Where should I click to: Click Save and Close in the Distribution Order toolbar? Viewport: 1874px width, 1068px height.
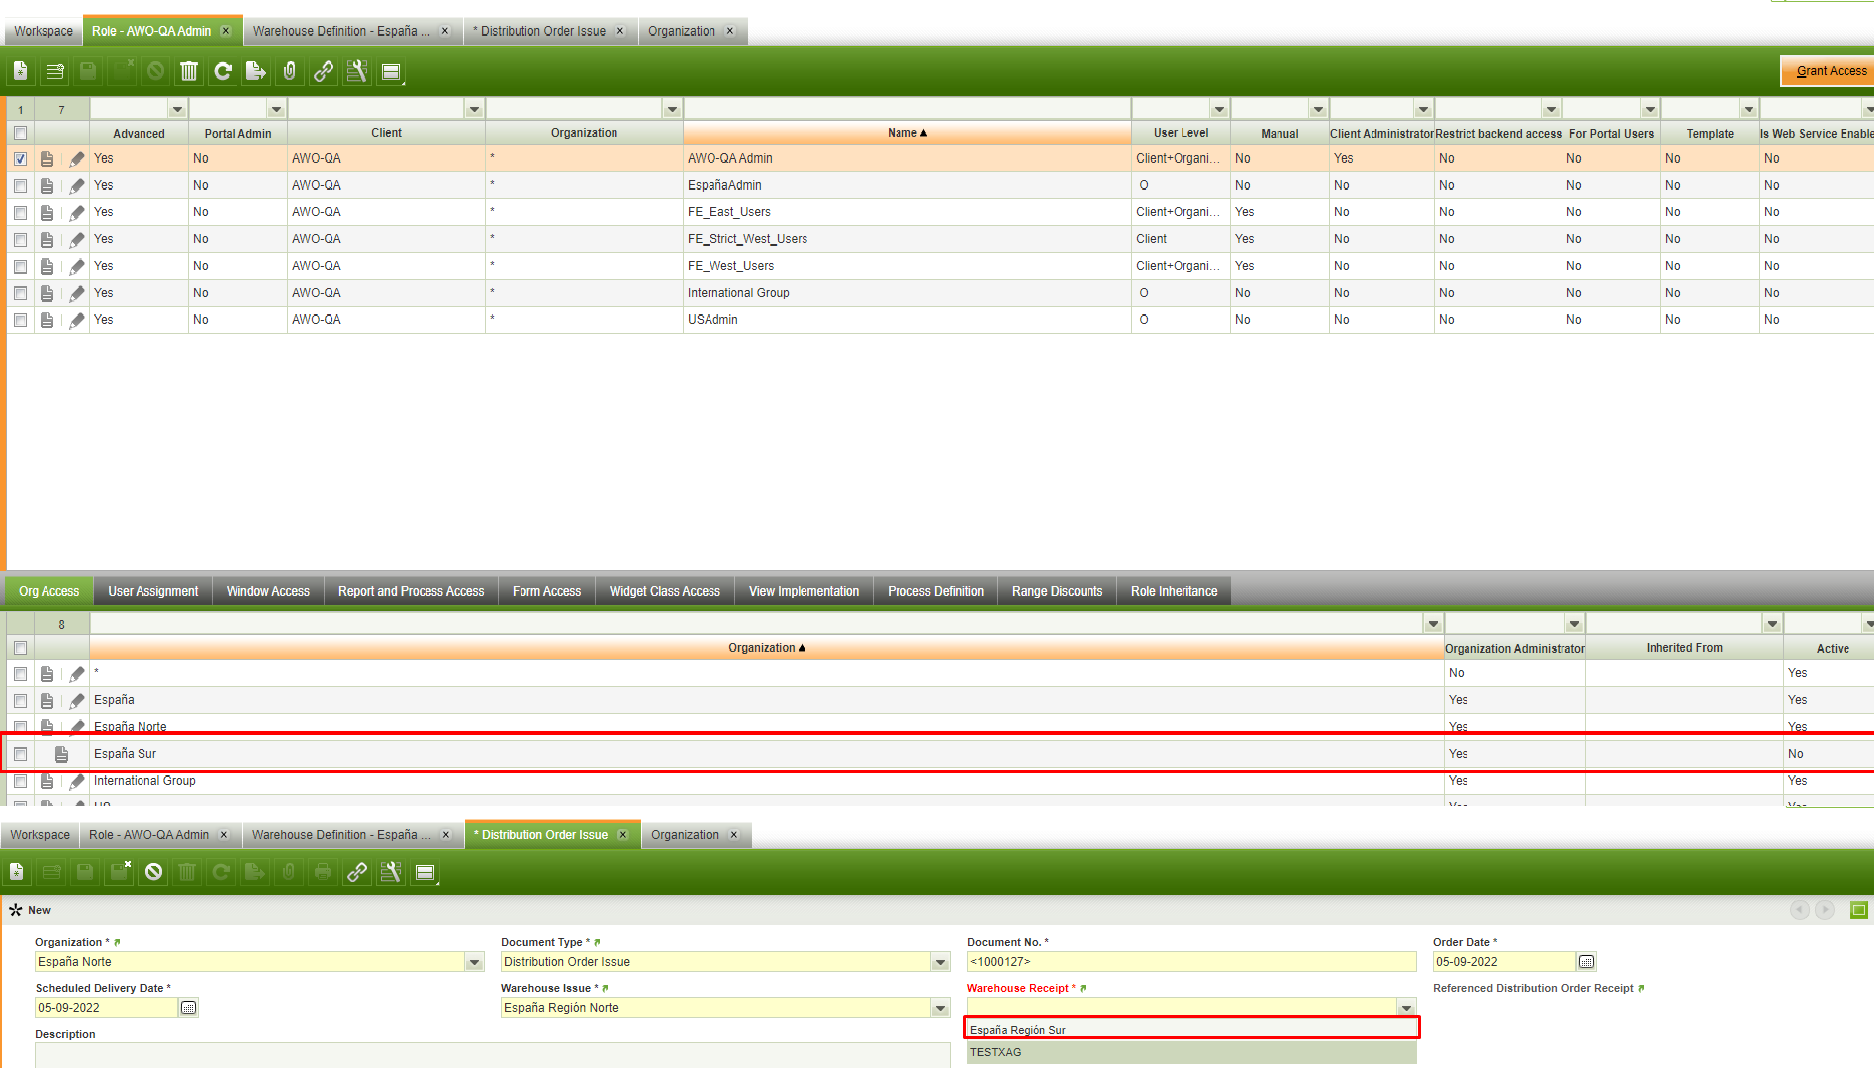[x=120, y=872]
